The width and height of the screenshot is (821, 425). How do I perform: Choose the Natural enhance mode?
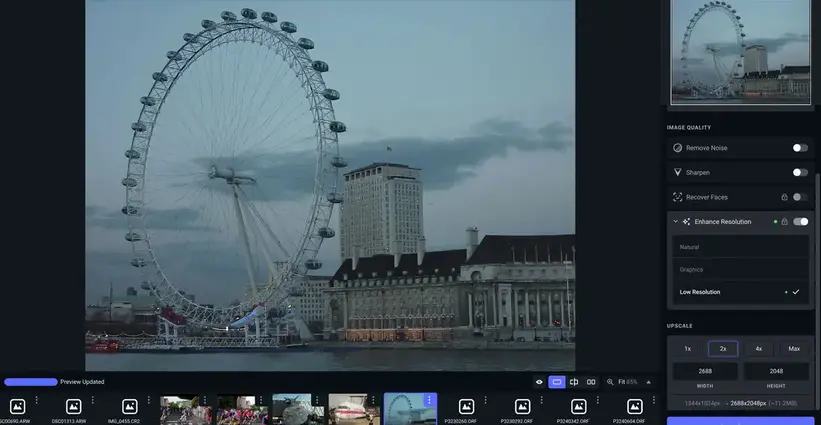click(740, 247)
